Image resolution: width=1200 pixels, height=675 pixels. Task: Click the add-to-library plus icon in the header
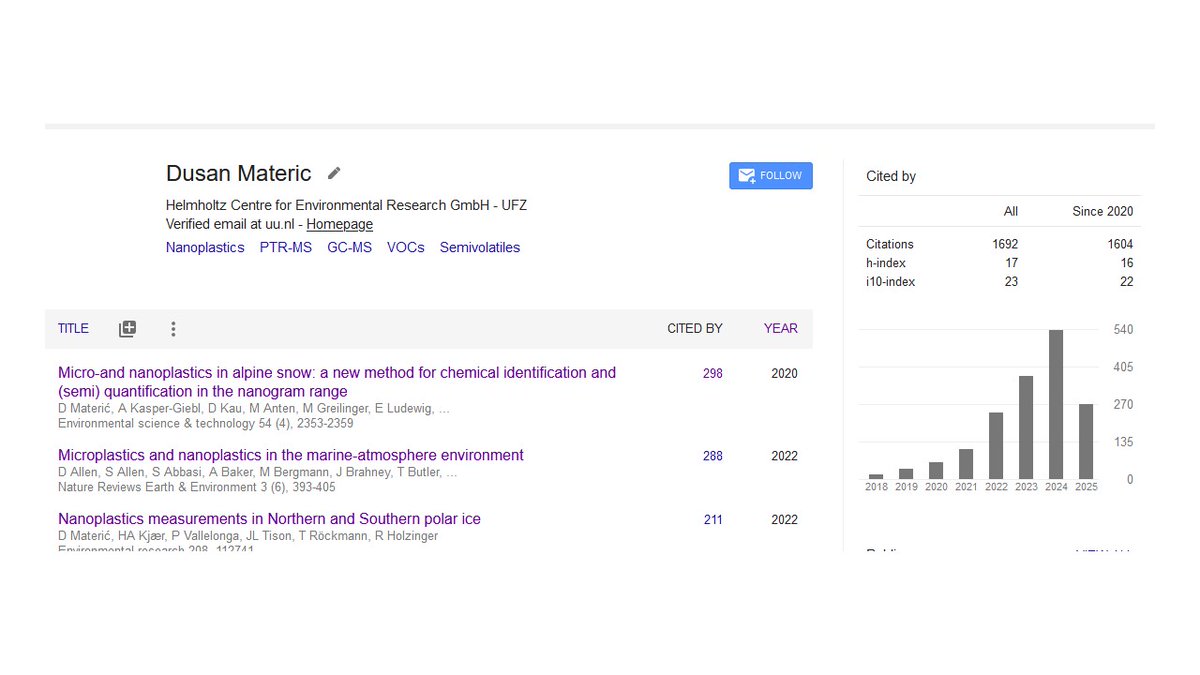[x=127, y=328]
